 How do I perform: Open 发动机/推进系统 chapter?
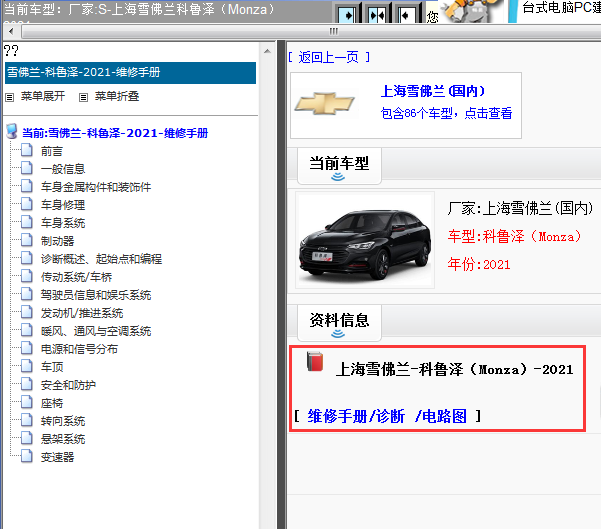pyautogui.click(x=82, y=313)
